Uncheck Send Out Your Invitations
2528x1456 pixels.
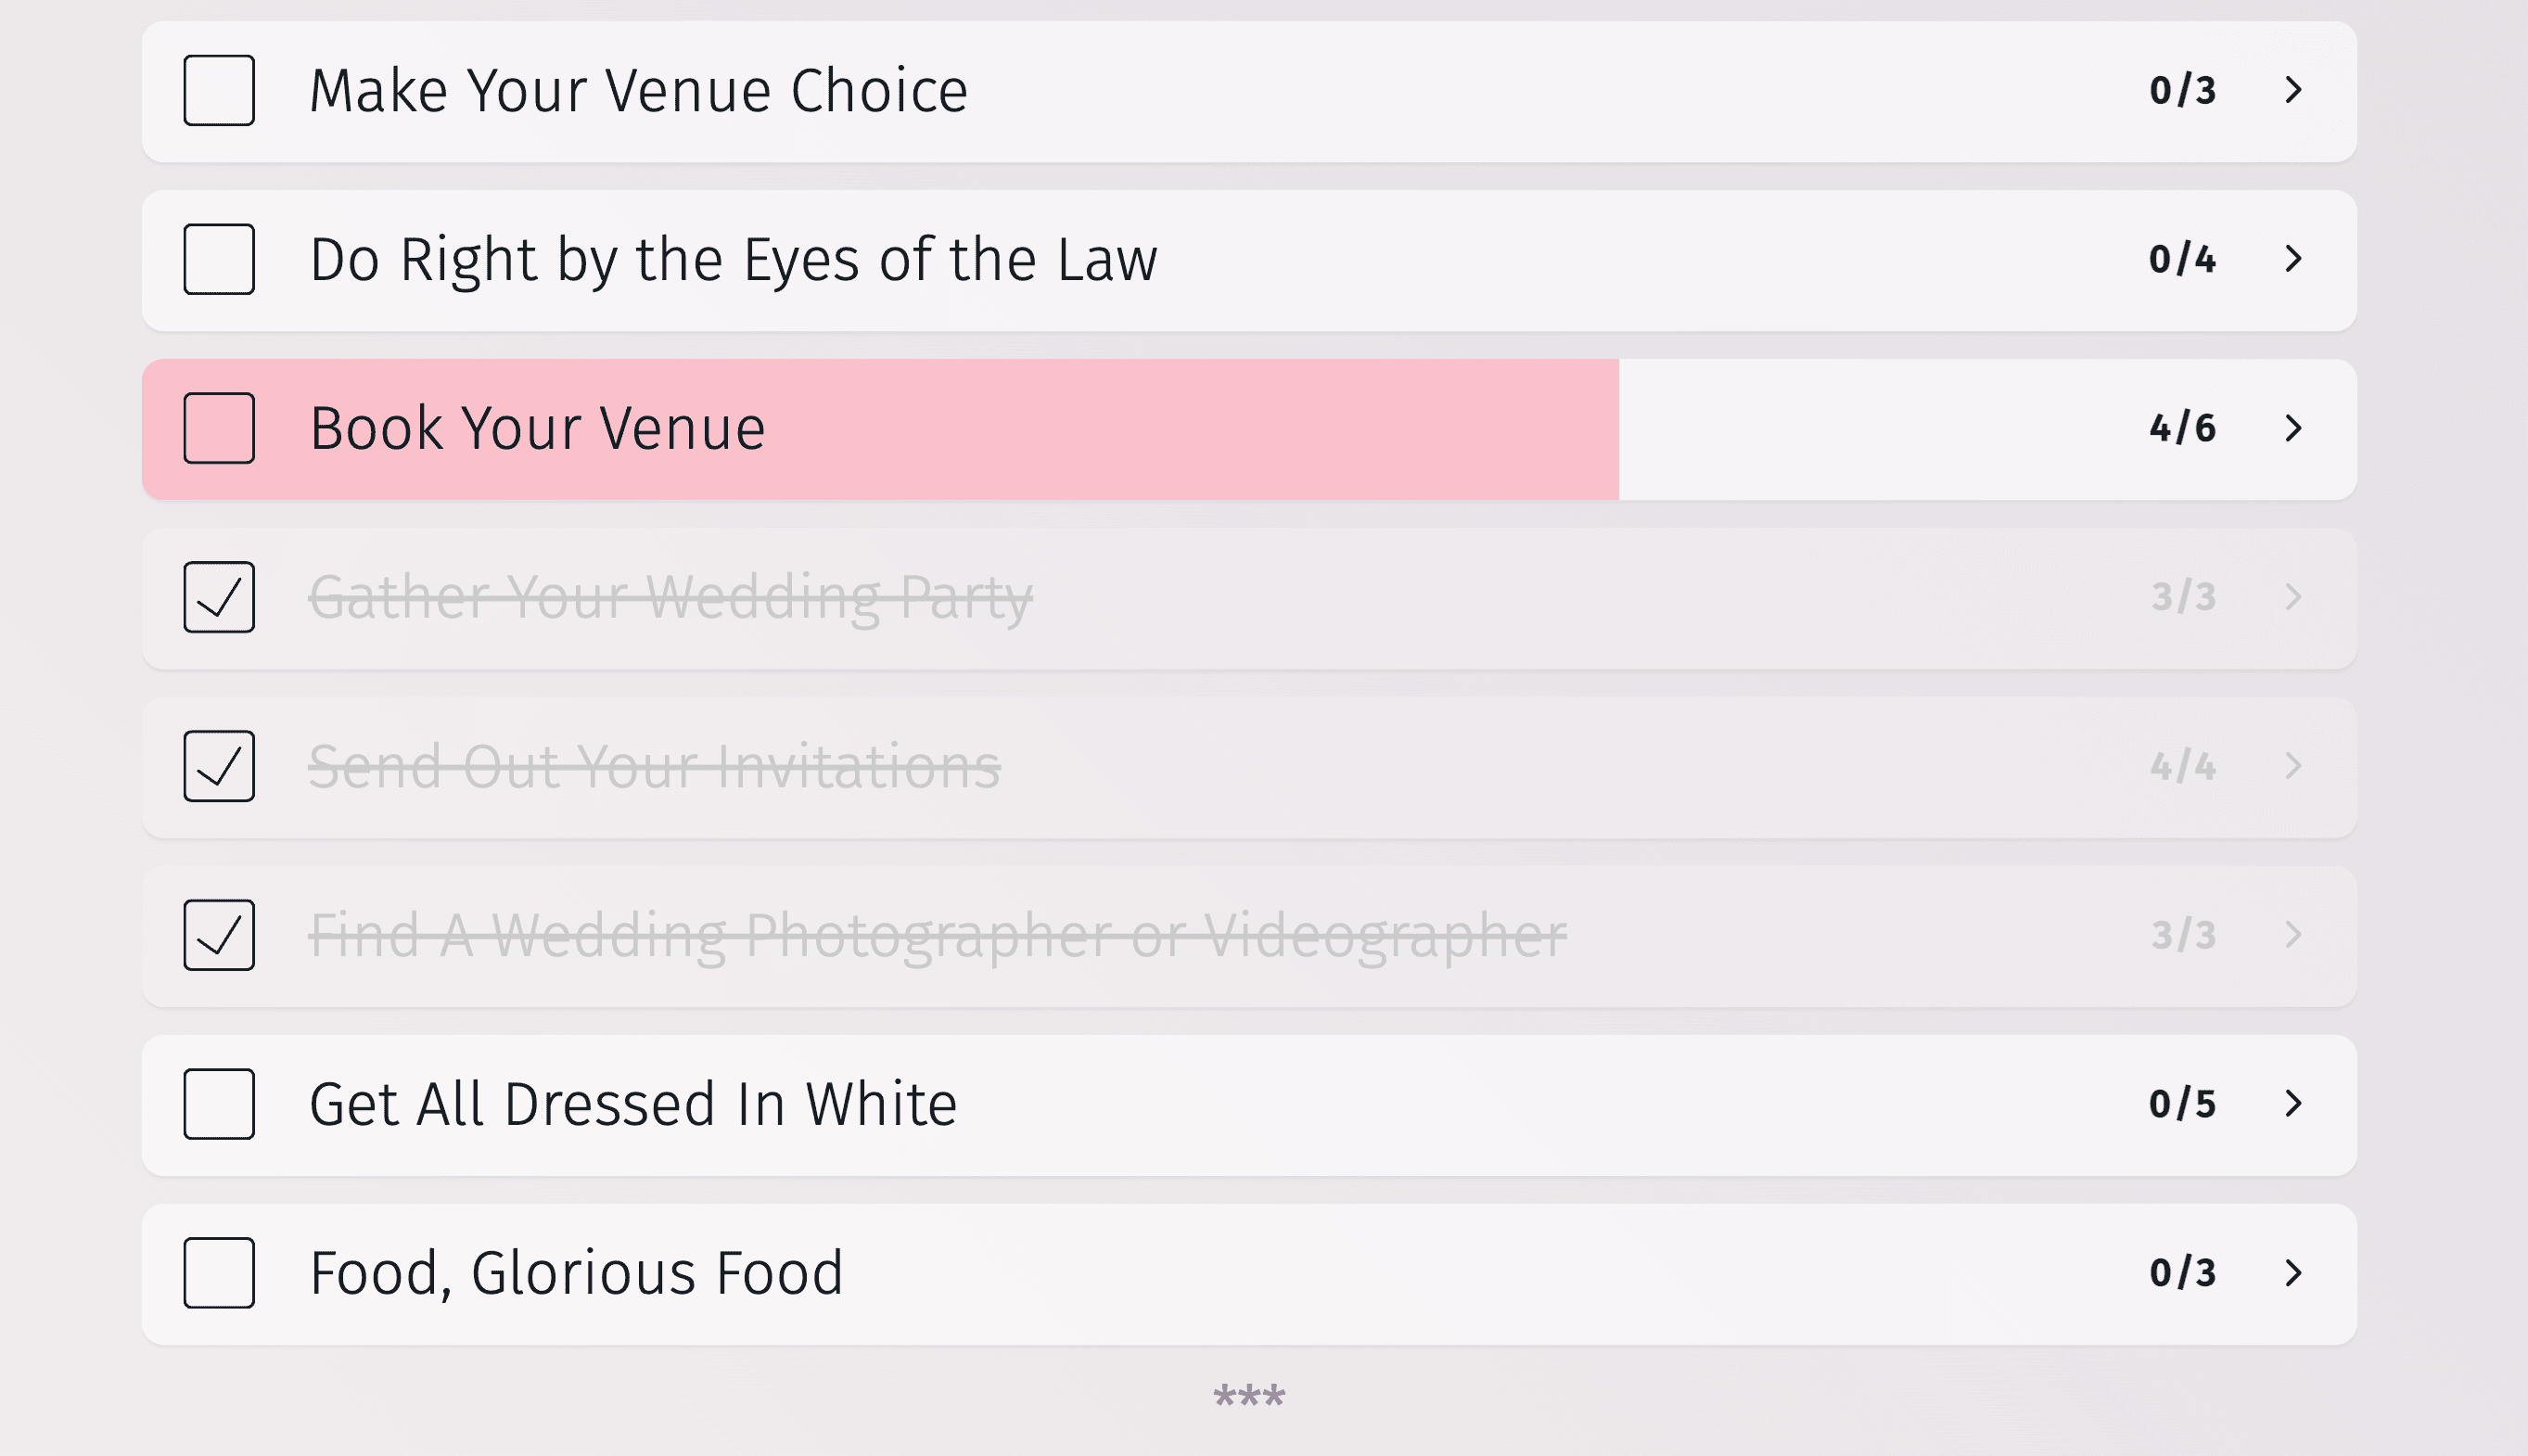[x=219, y=766]
